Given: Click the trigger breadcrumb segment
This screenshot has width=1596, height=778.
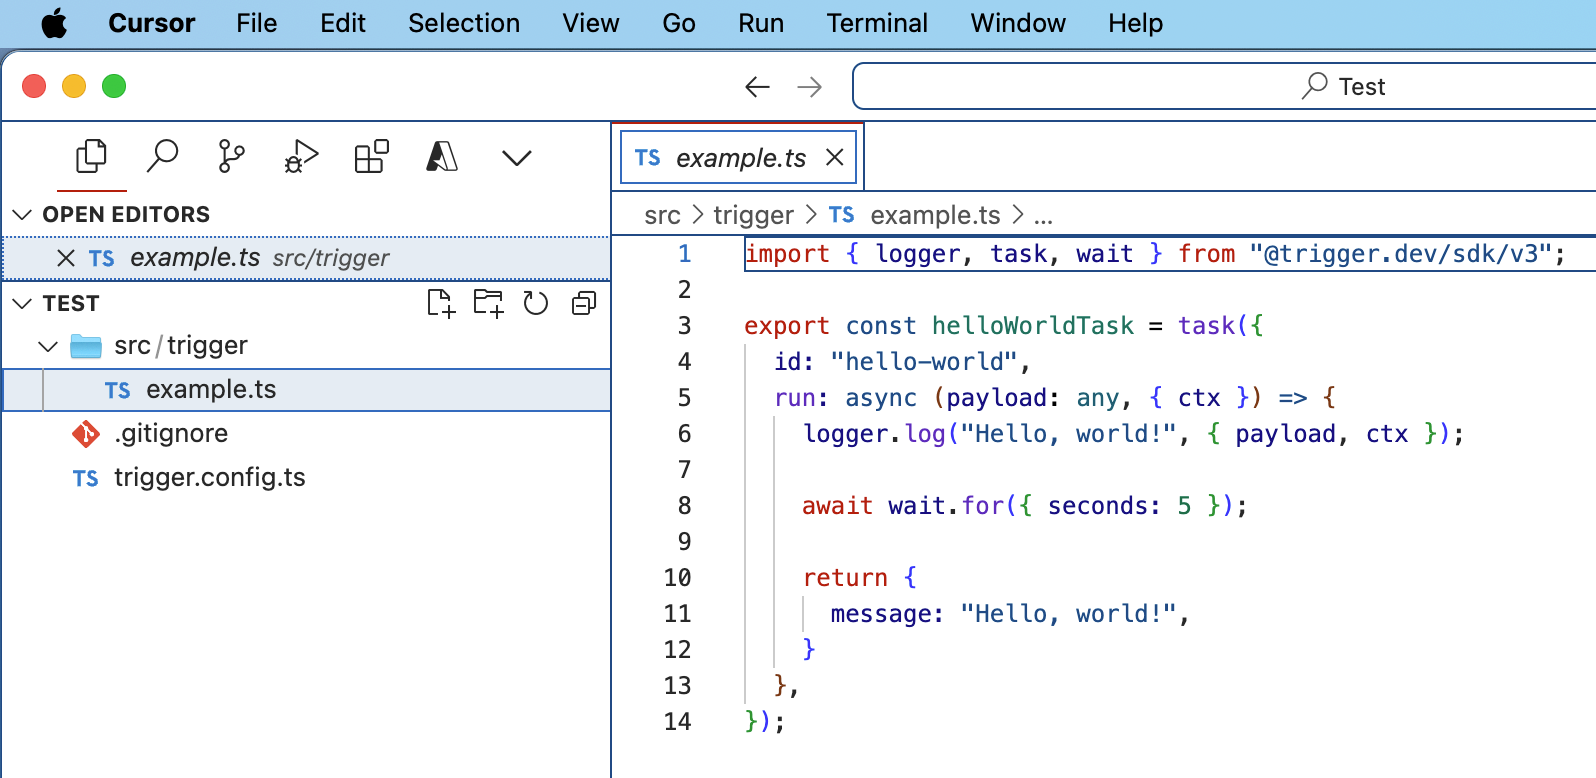Looking at the screenshot, I should tap(753, 215).
